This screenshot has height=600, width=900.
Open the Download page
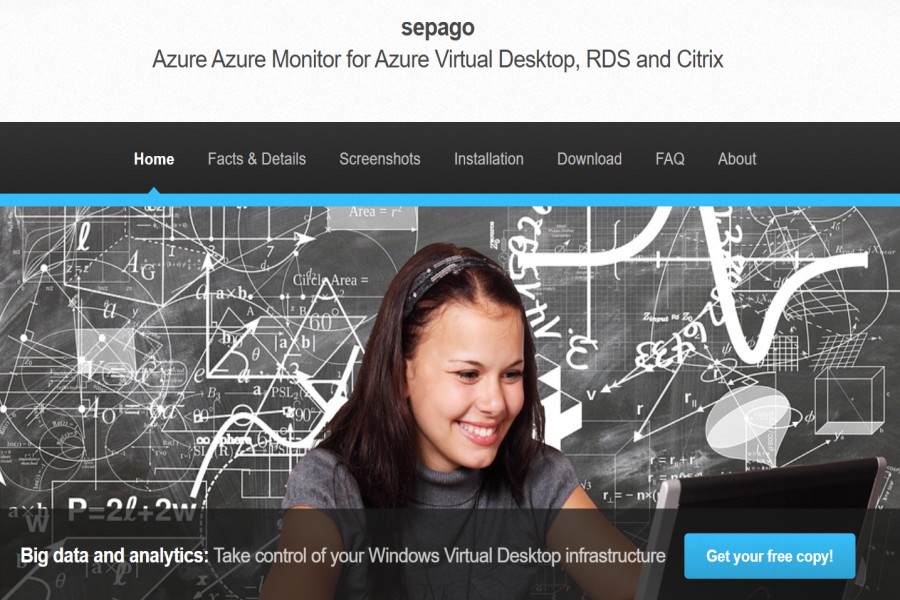[x=589, y=158]
